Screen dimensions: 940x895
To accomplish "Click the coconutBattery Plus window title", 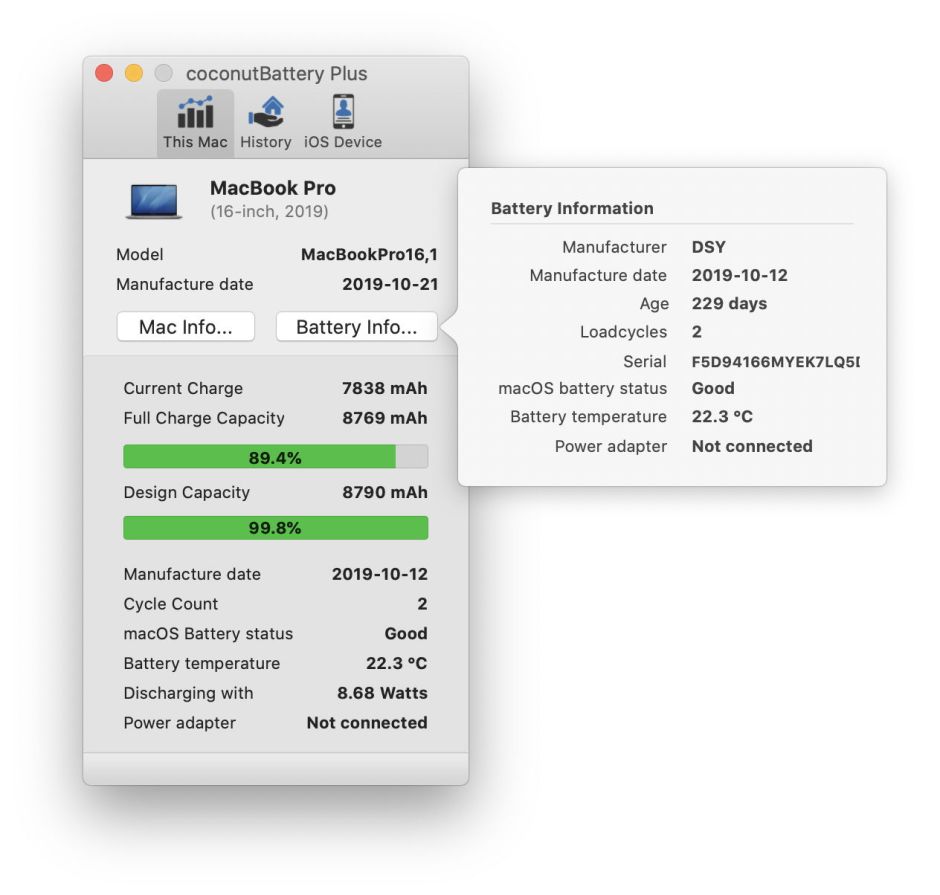I will tap(276, 74).
